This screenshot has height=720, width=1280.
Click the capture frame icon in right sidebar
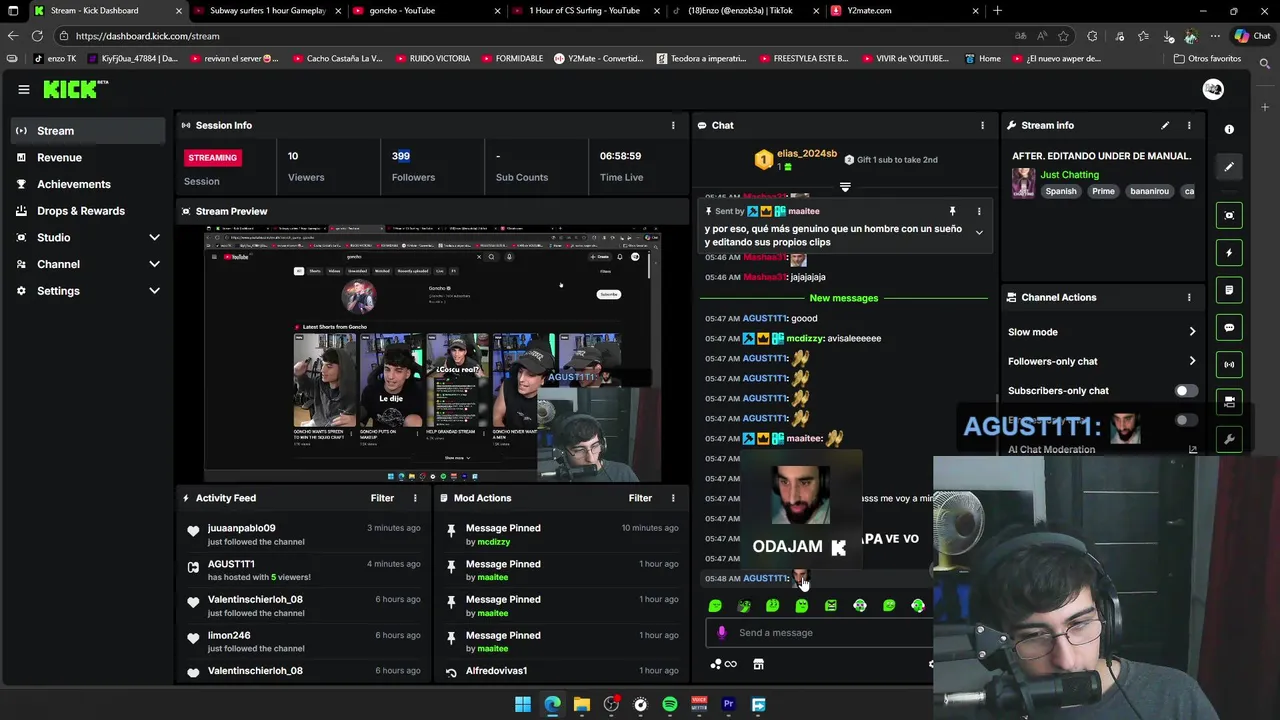tap(1229, 215)
